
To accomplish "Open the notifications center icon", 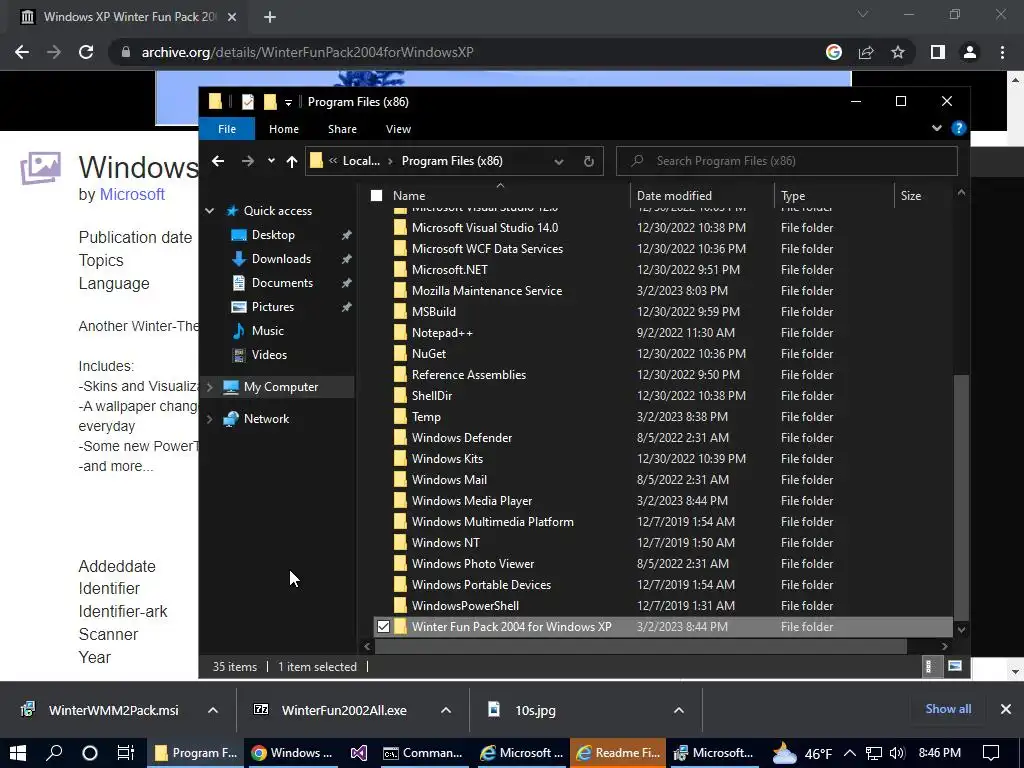I will point(991,753).
